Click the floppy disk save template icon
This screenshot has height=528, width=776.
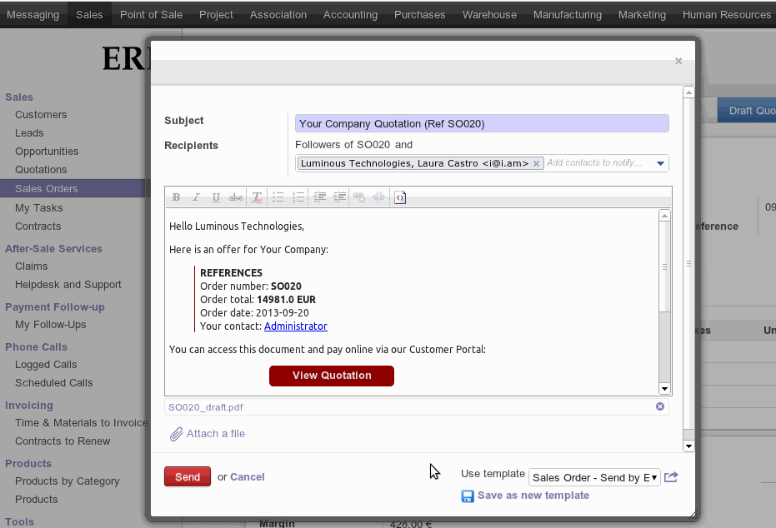pos(467,496)
